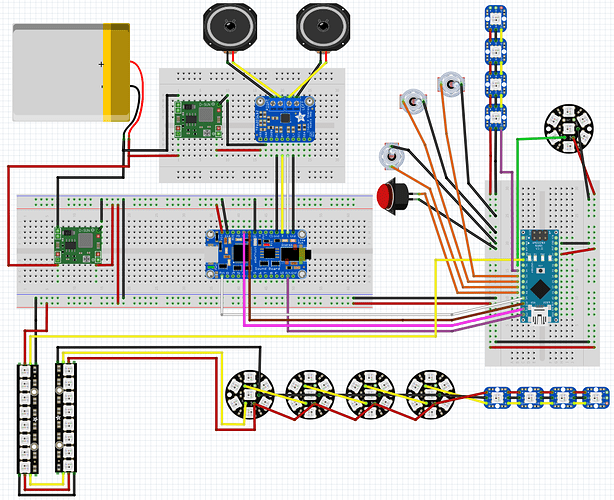Select the LiPo battery pack
614x500 pixels.
[71, 72]
